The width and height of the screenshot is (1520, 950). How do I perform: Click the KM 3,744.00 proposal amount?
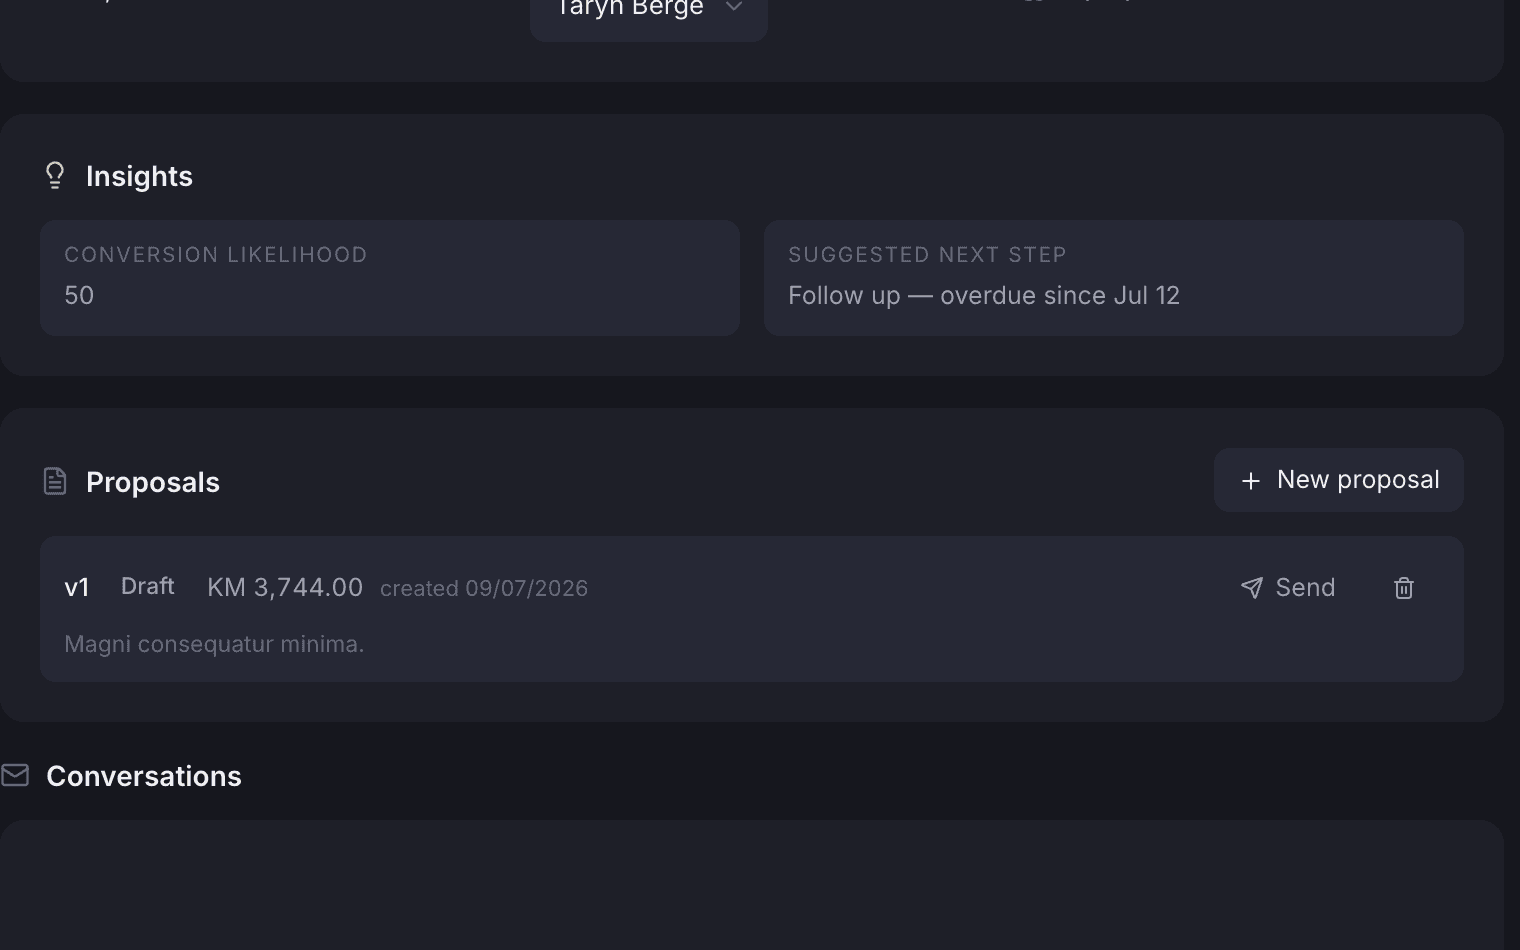point(285,587)
